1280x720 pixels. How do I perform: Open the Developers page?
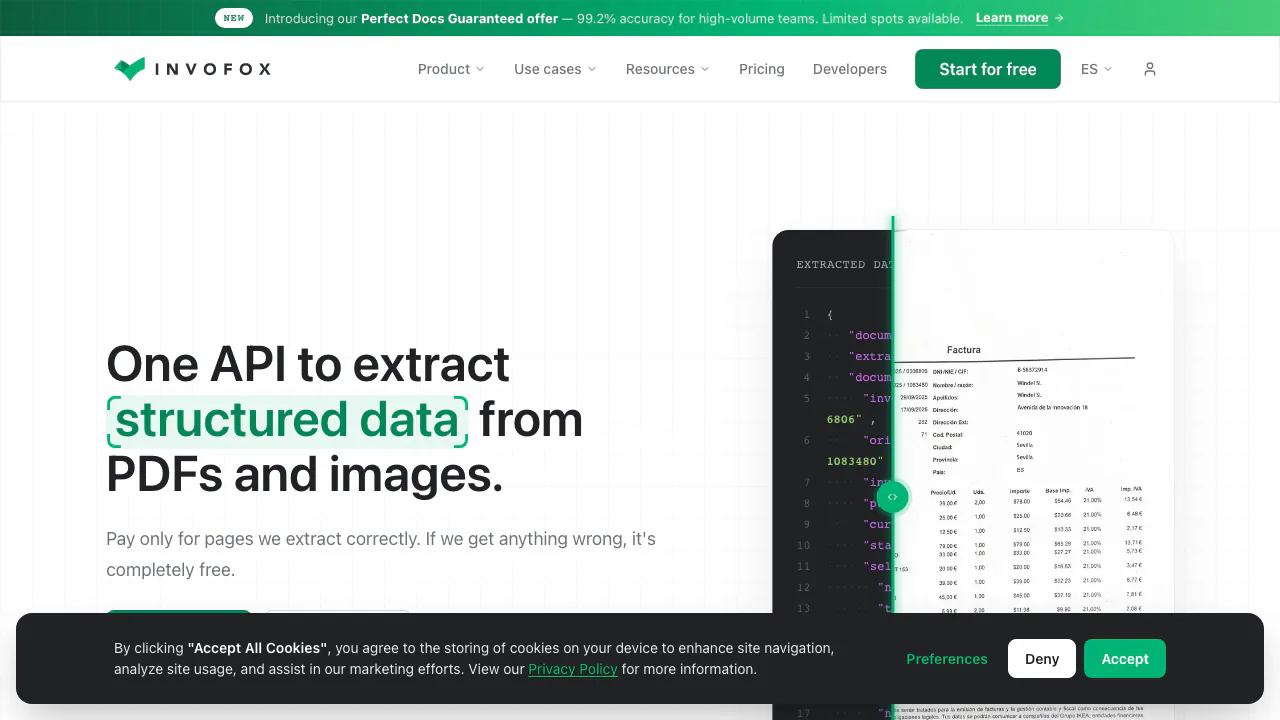click(x=850, y=69)
